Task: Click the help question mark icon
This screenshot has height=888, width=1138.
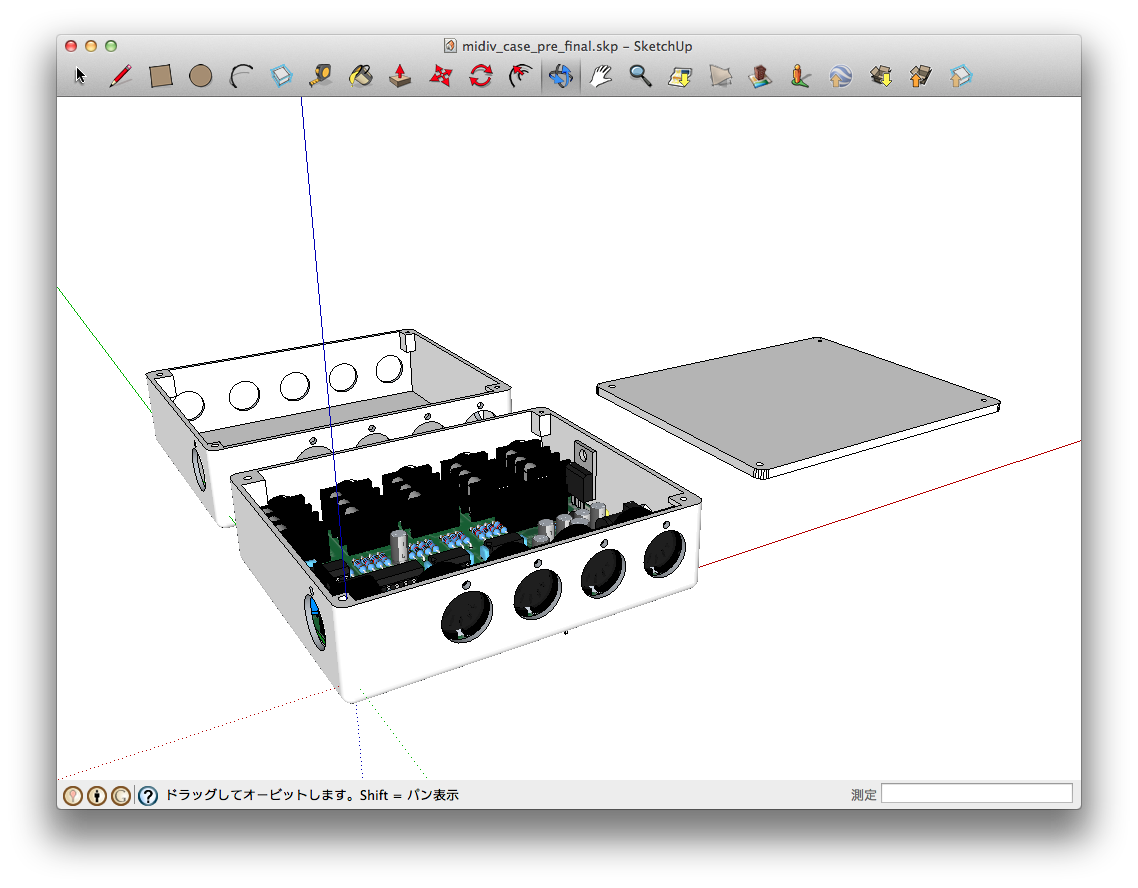Action: coord(147,796)
